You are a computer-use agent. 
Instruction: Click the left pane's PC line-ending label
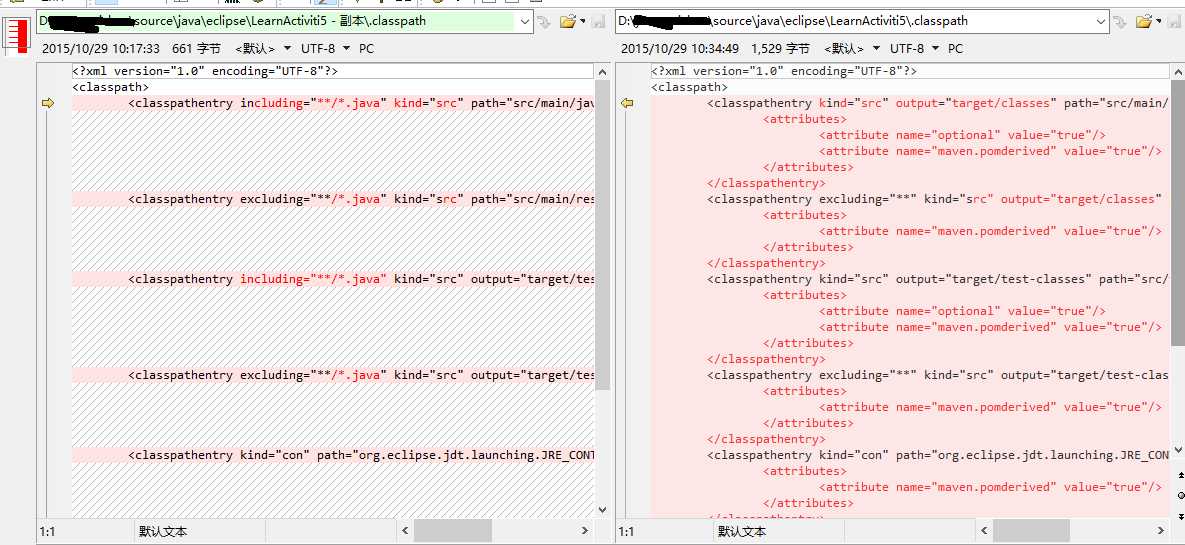tap(367, 48)
